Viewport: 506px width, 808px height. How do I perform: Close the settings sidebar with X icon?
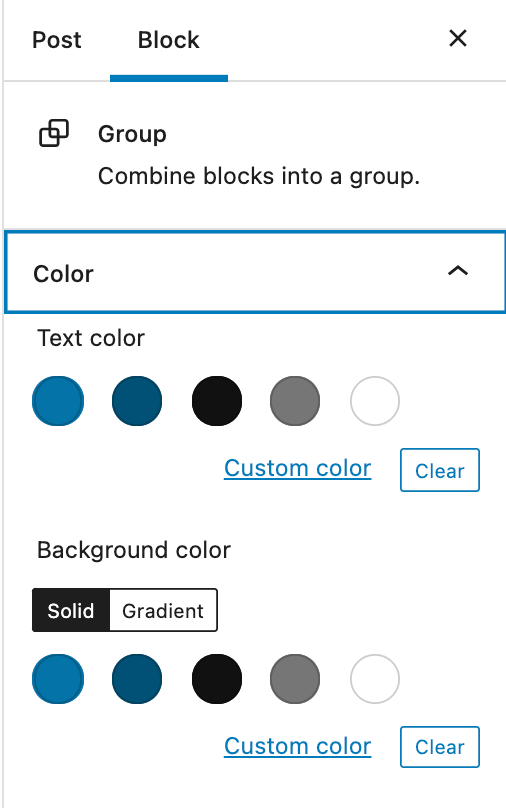click(x=458, y=38)
